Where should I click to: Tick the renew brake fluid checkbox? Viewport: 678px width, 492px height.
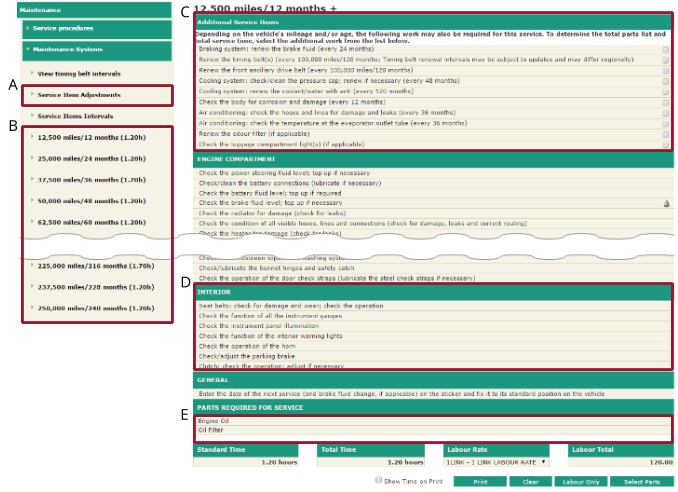pos(666,48)
